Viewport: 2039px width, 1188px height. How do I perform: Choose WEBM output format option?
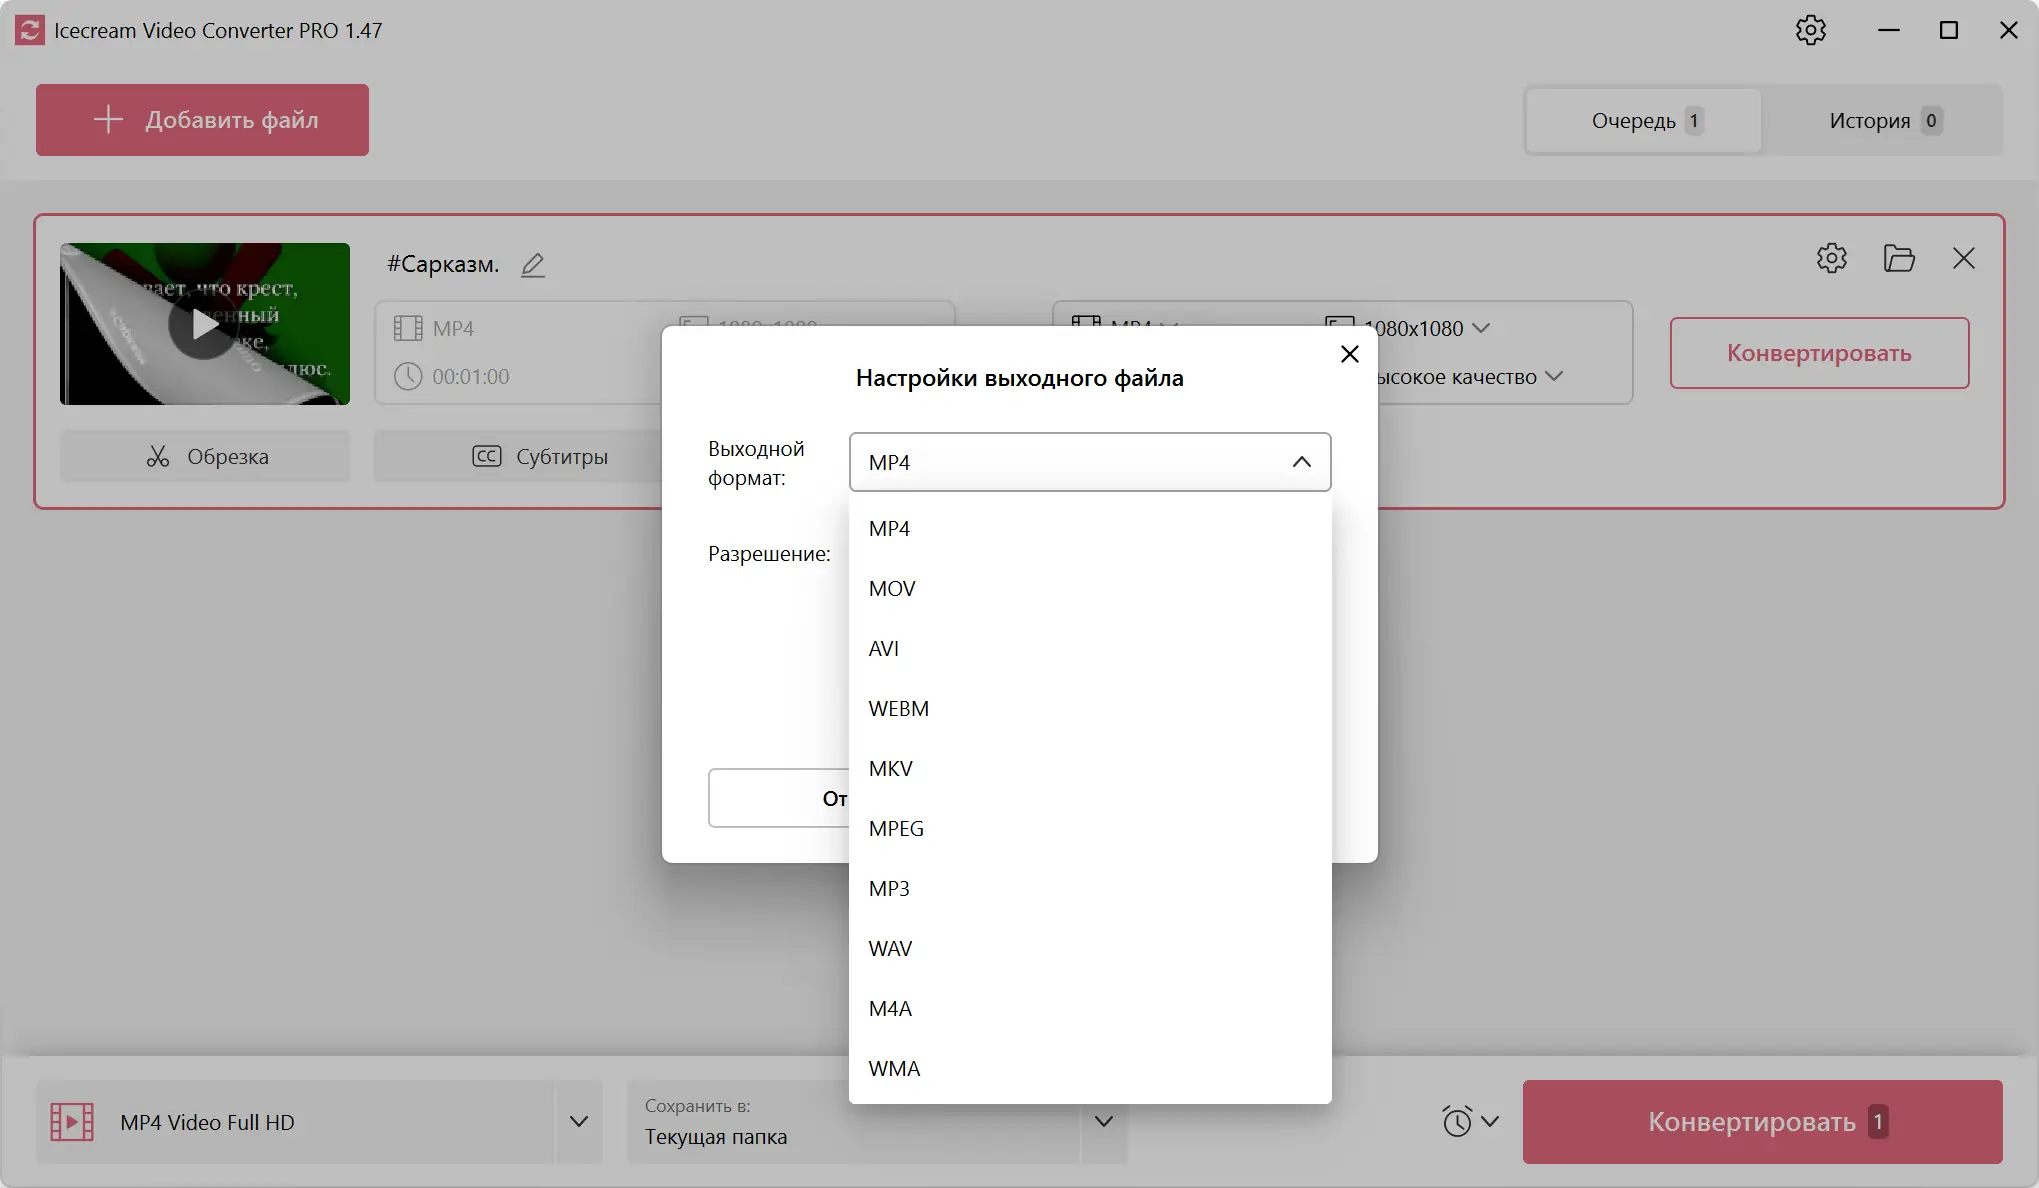click(x=898, y=709)
